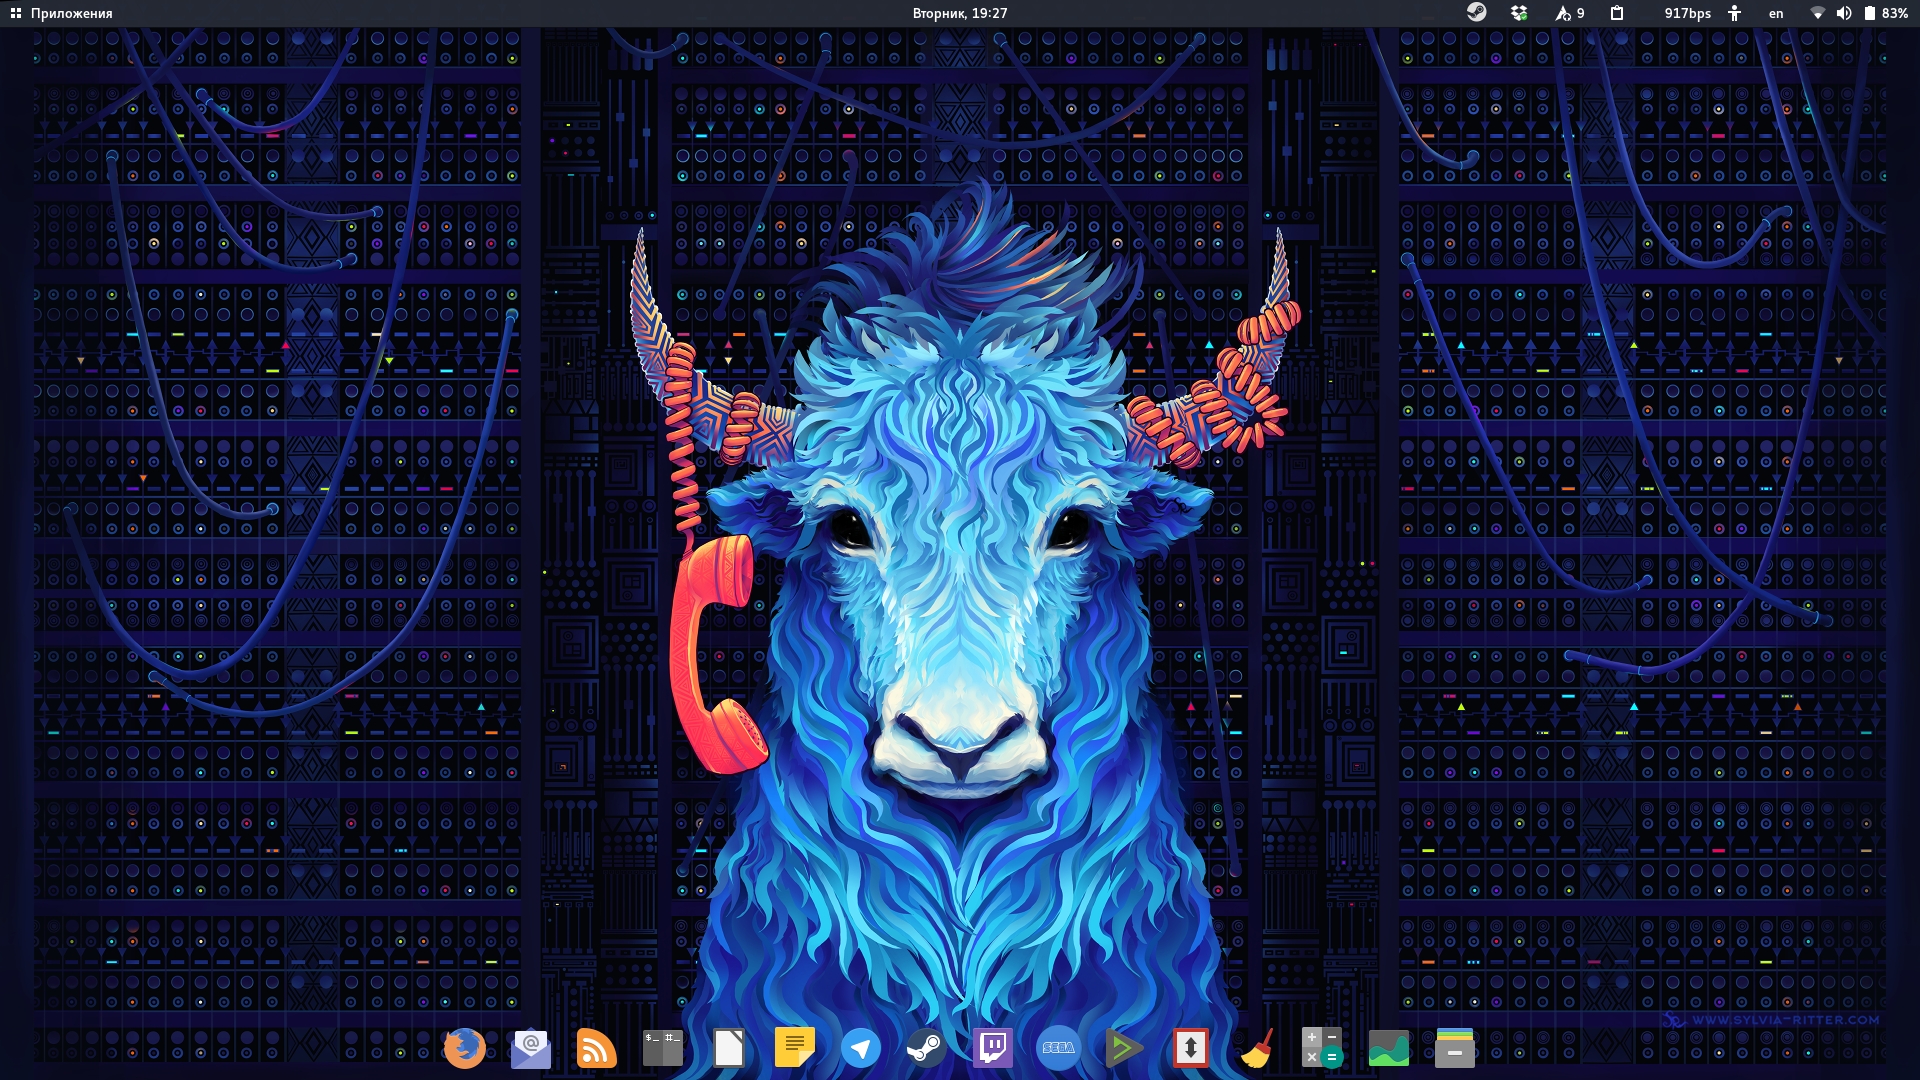The height and width of the screenshot is (1080, 1920).
Task: Open the clipboard manager tray icon
Action: point(1617,13)
